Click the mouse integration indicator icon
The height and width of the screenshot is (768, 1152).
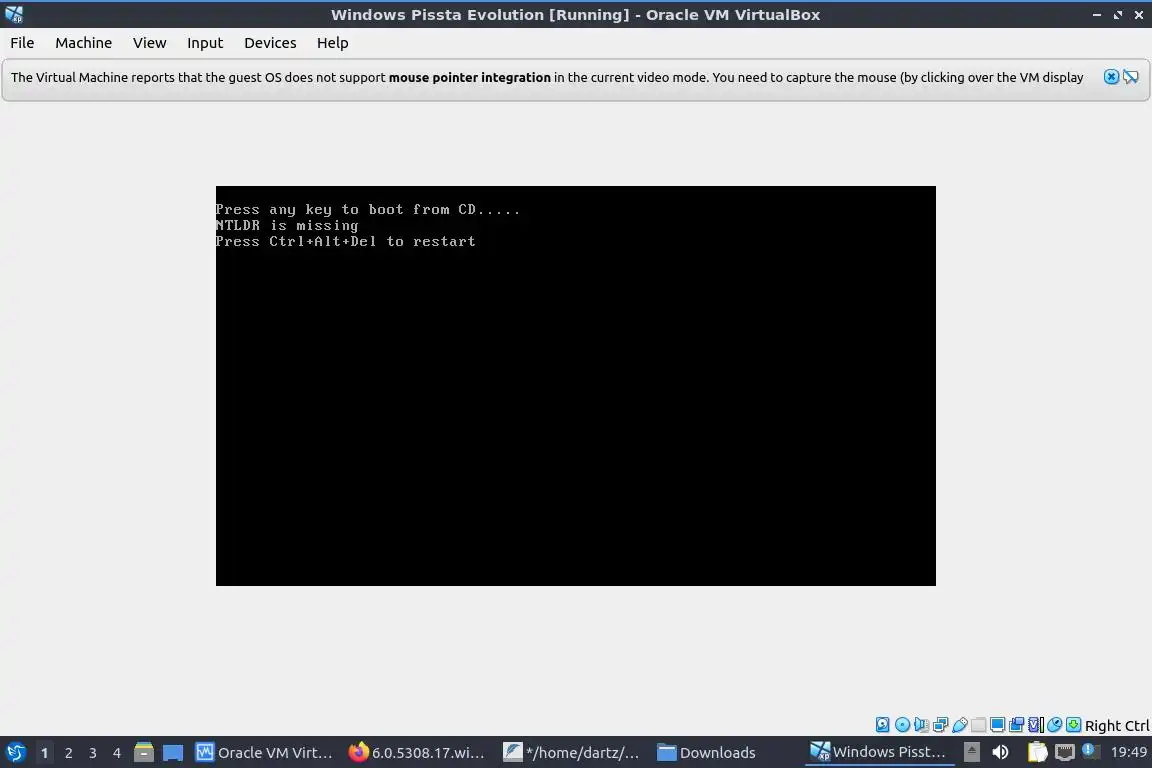[1054, 725]
